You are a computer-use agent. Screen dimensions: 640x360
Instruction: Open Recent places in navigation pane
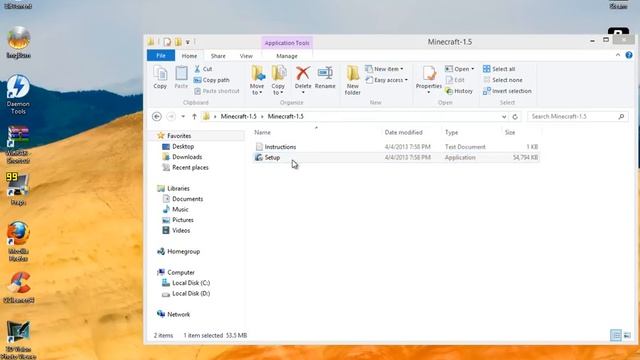185,167
